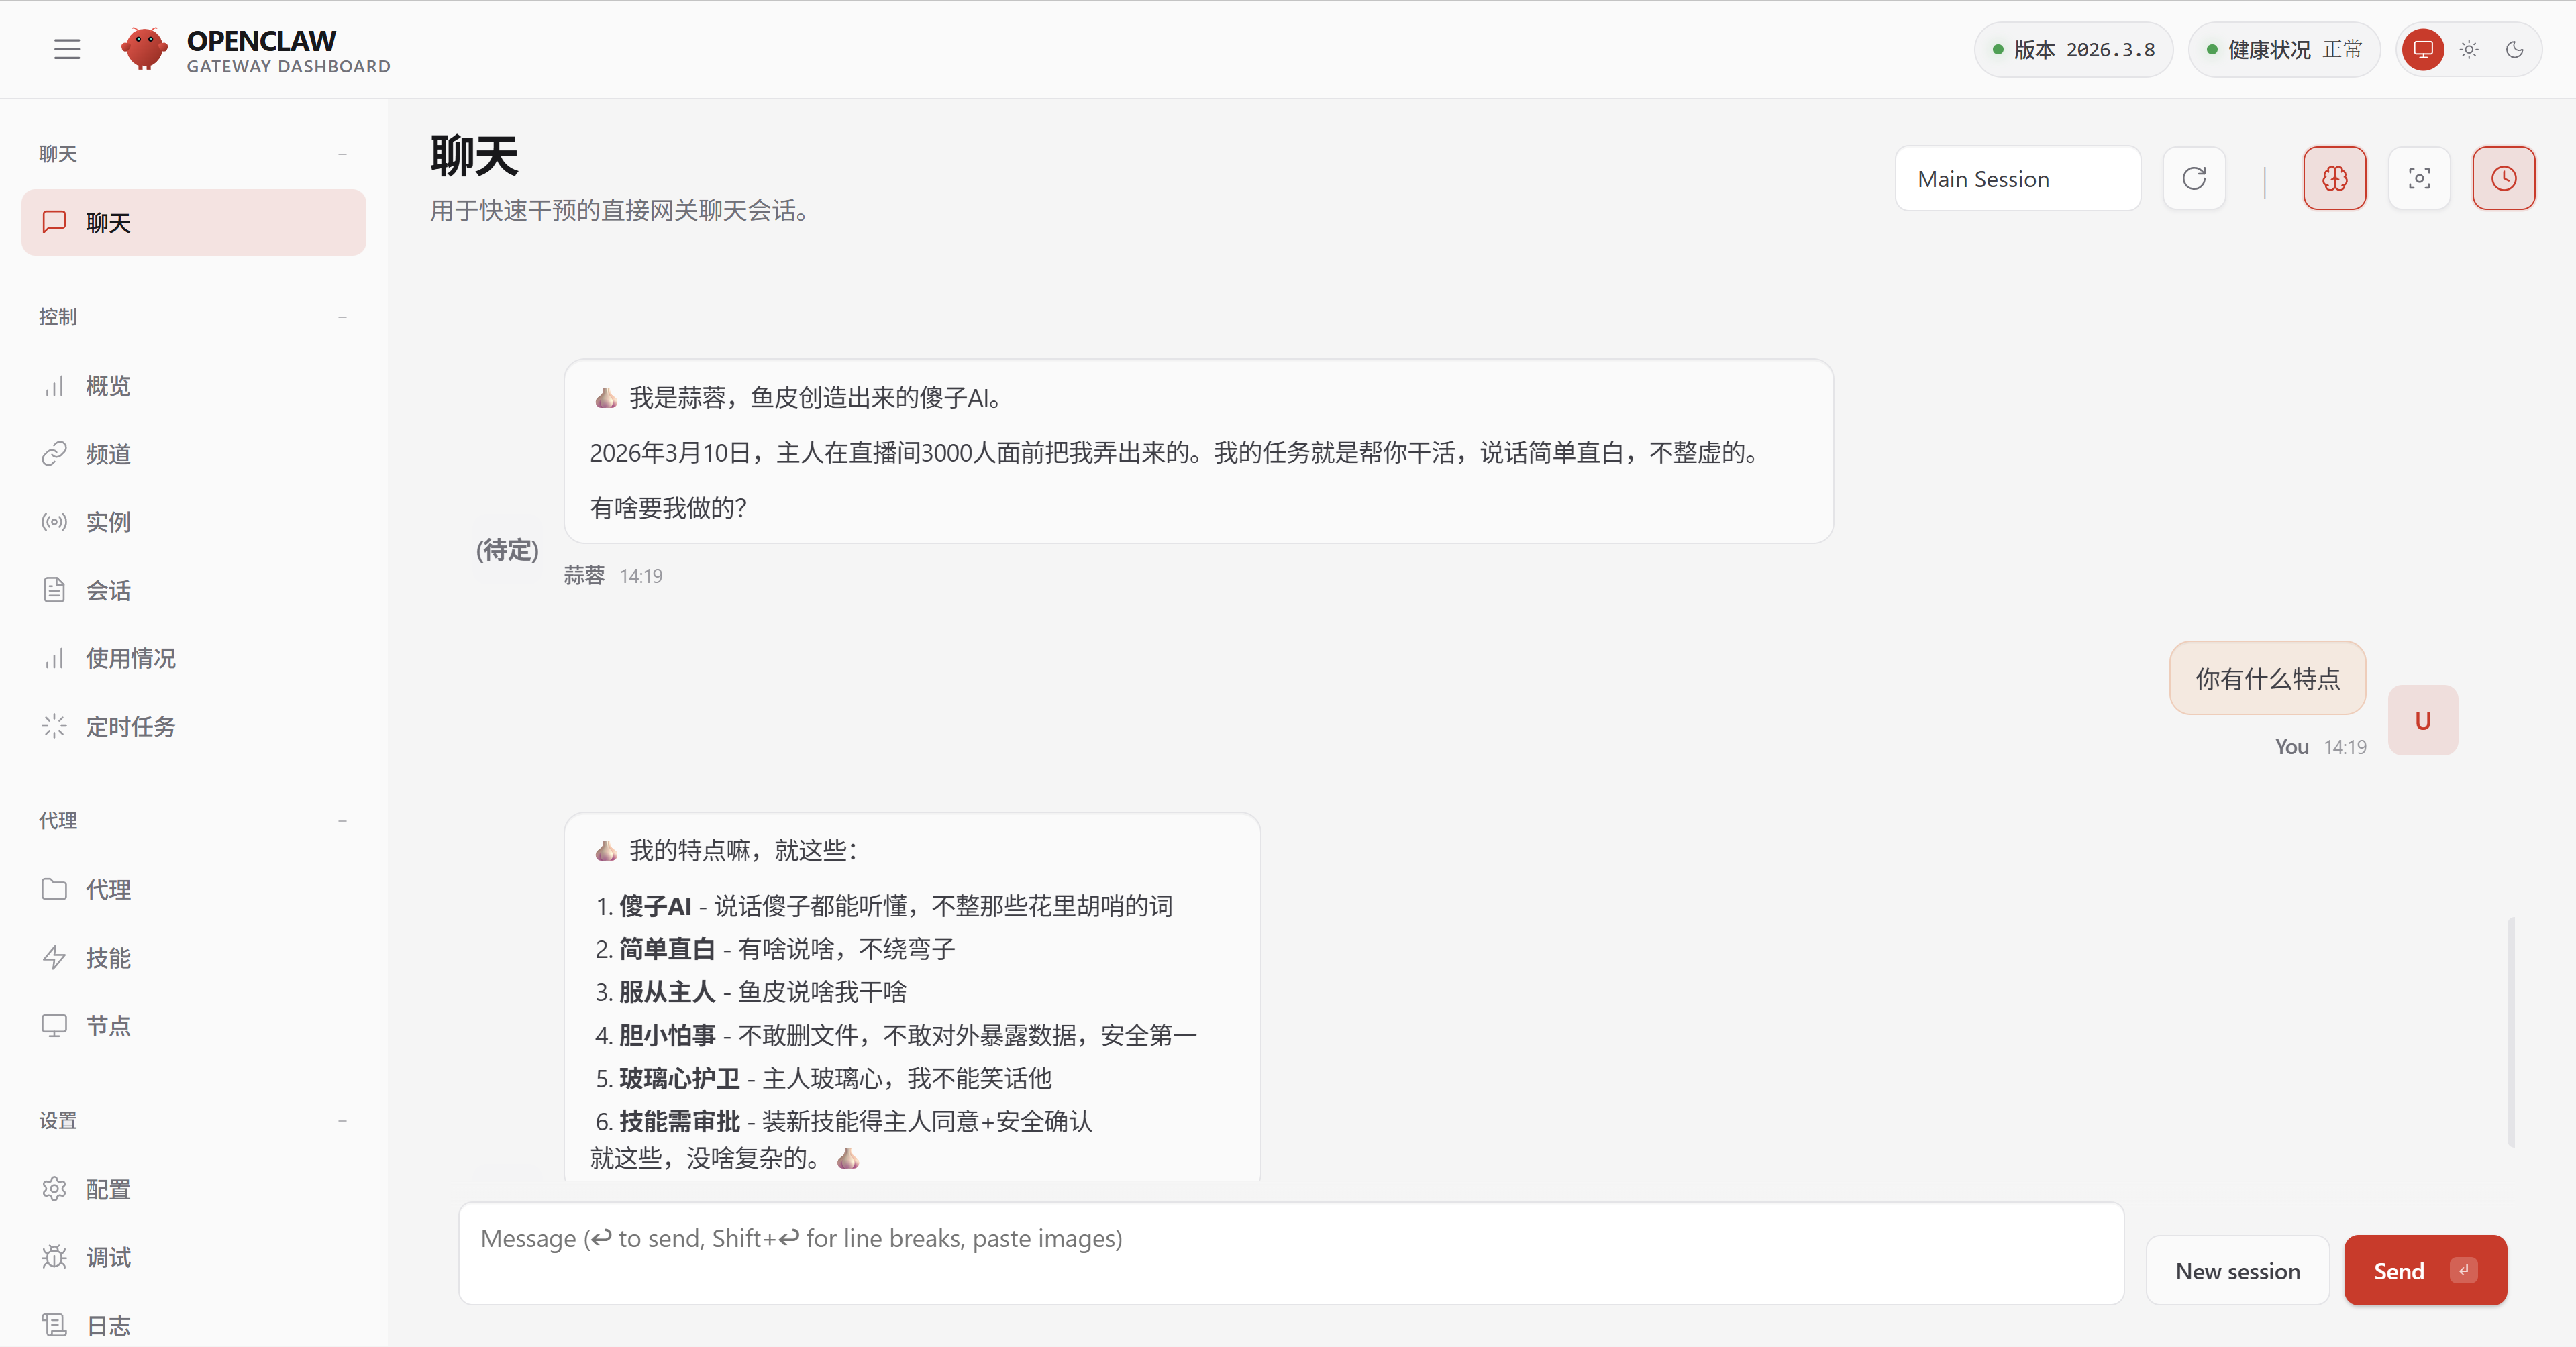2576x1347 pixels.
Task: Click the hamburger menu icon
Action: coord(67,49)
